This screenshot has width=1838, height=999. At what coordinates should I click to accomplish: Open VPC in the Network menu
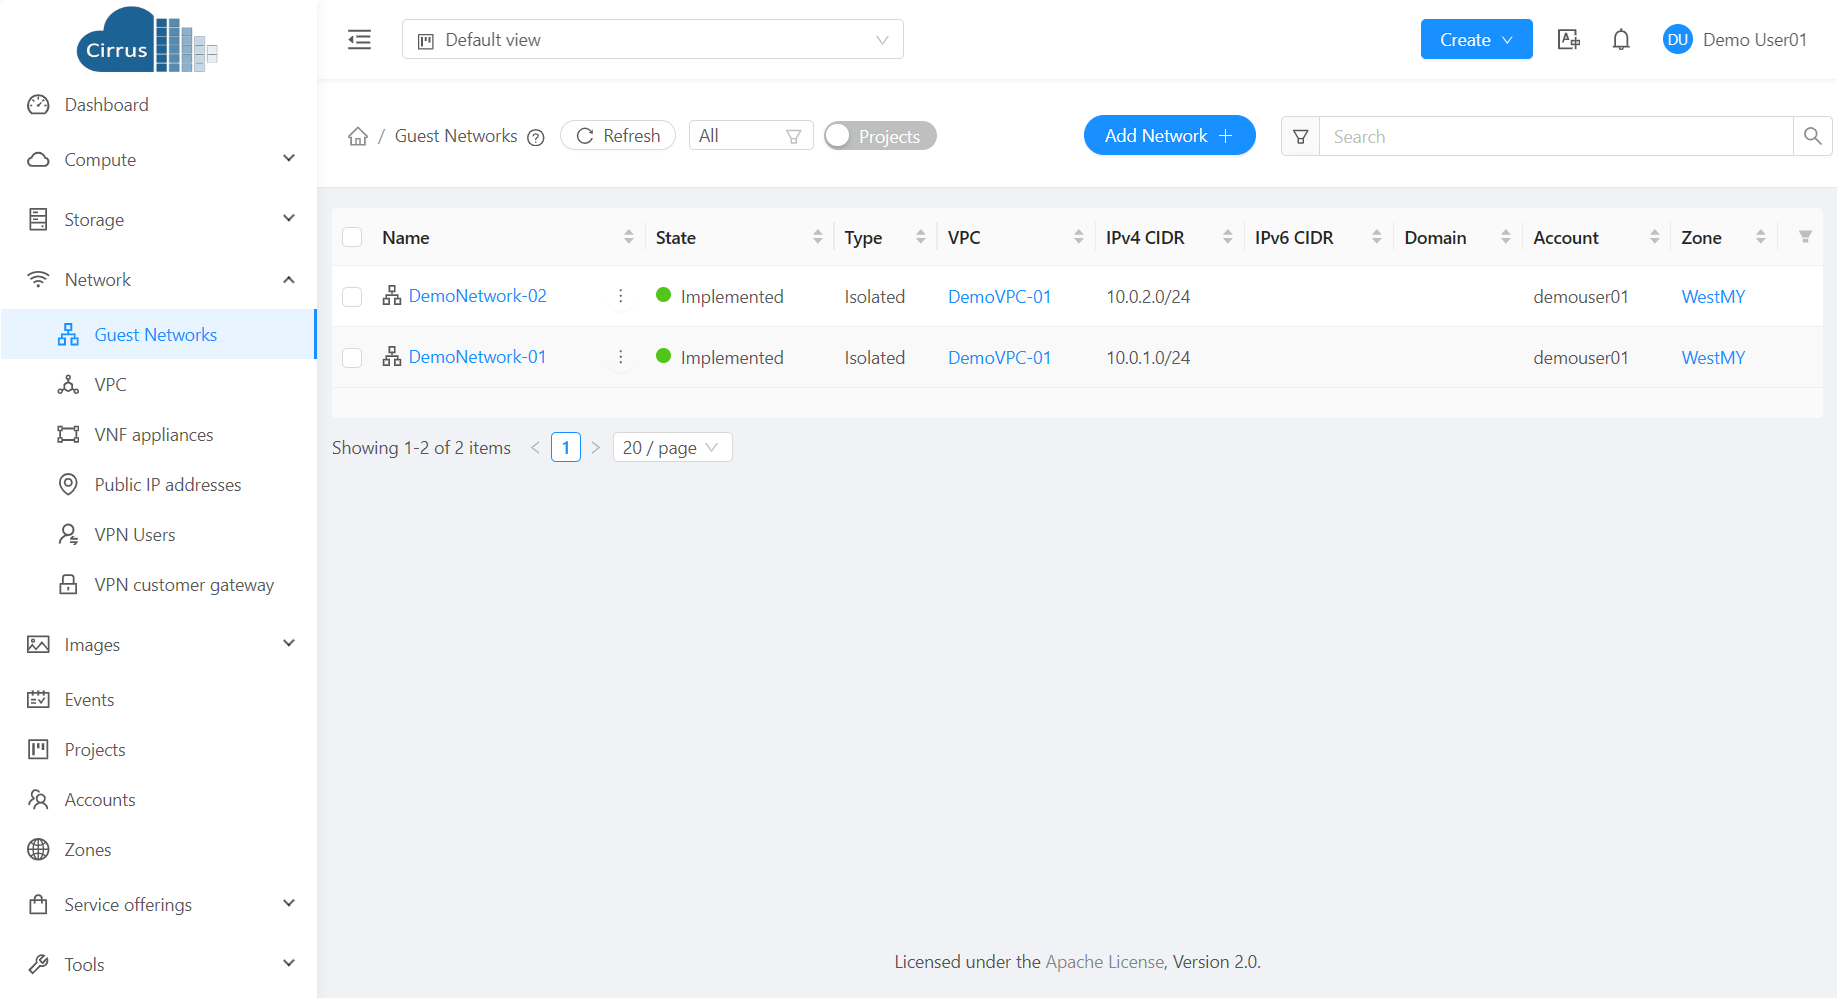point(110,385)
